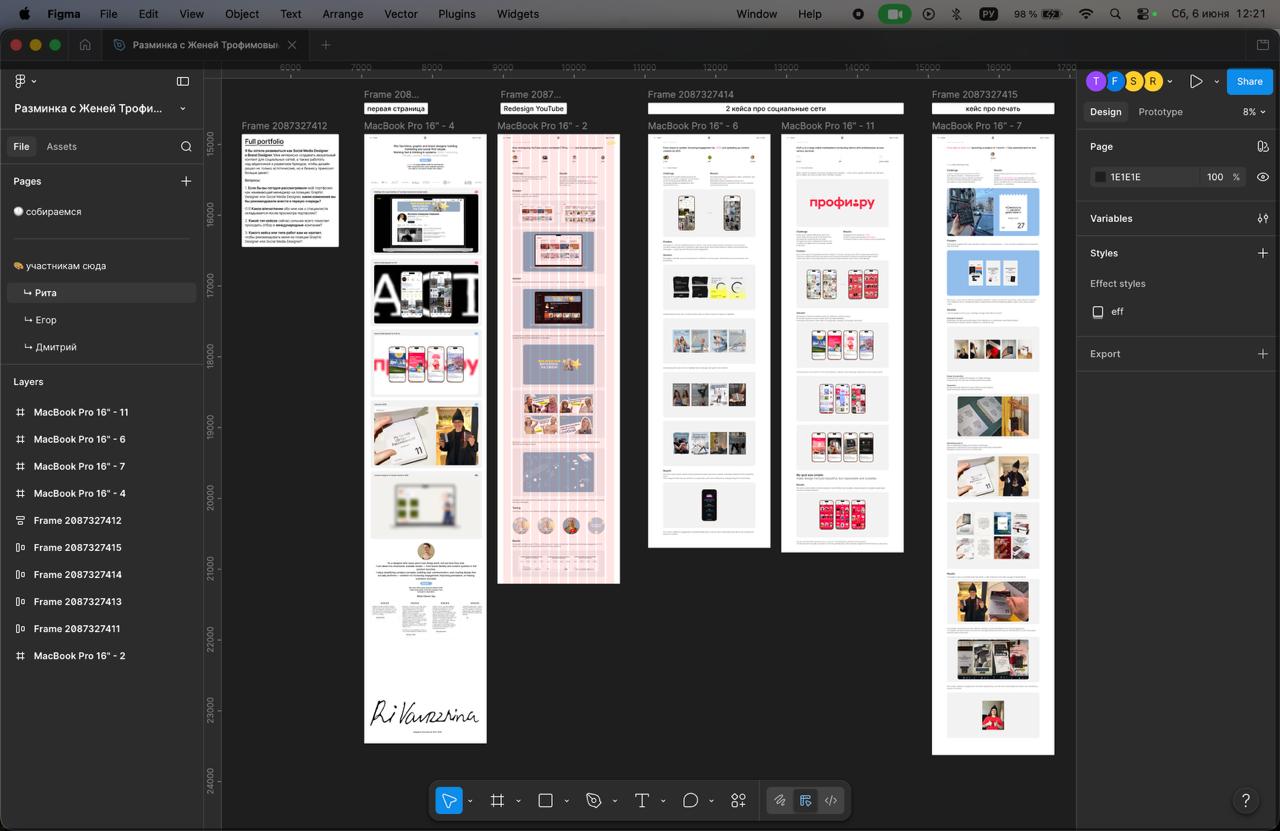
Task: Click the 1E1E1E page color swatch
Action: pyautogui.click(x=1100, y=177)
